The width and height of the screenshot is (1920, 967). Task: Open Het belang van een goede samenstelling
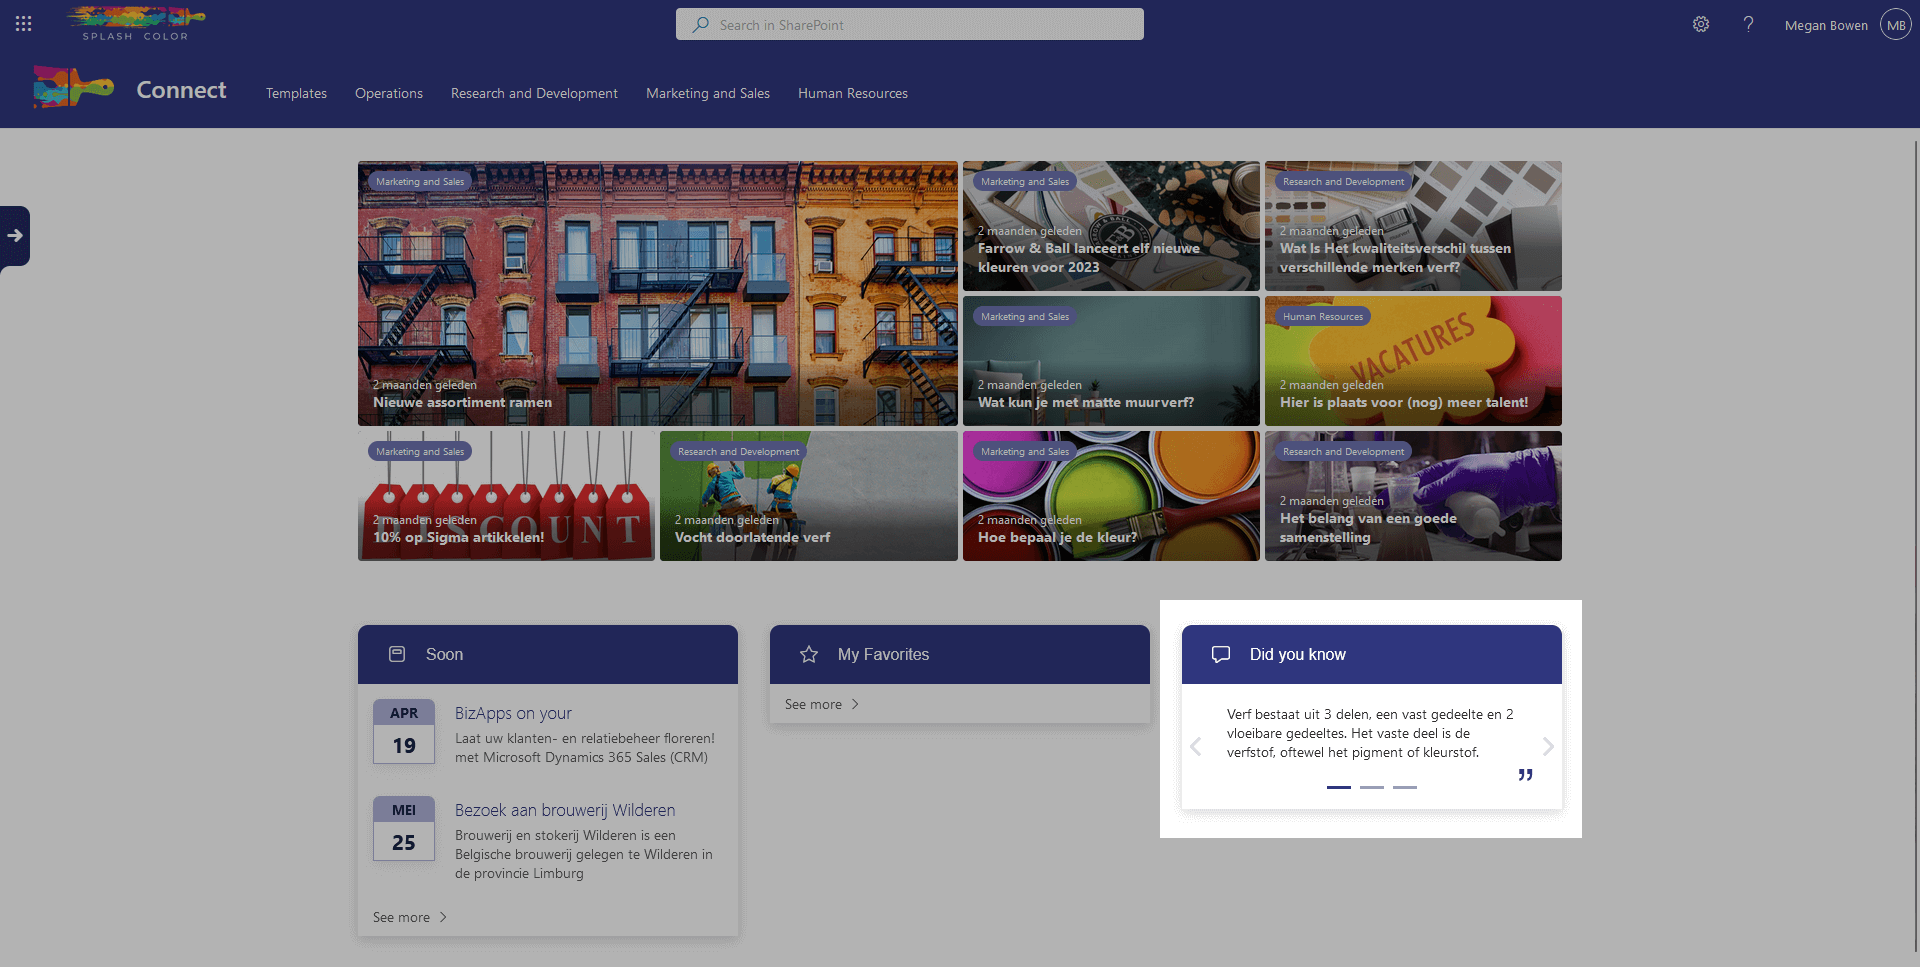[1413, 496]
